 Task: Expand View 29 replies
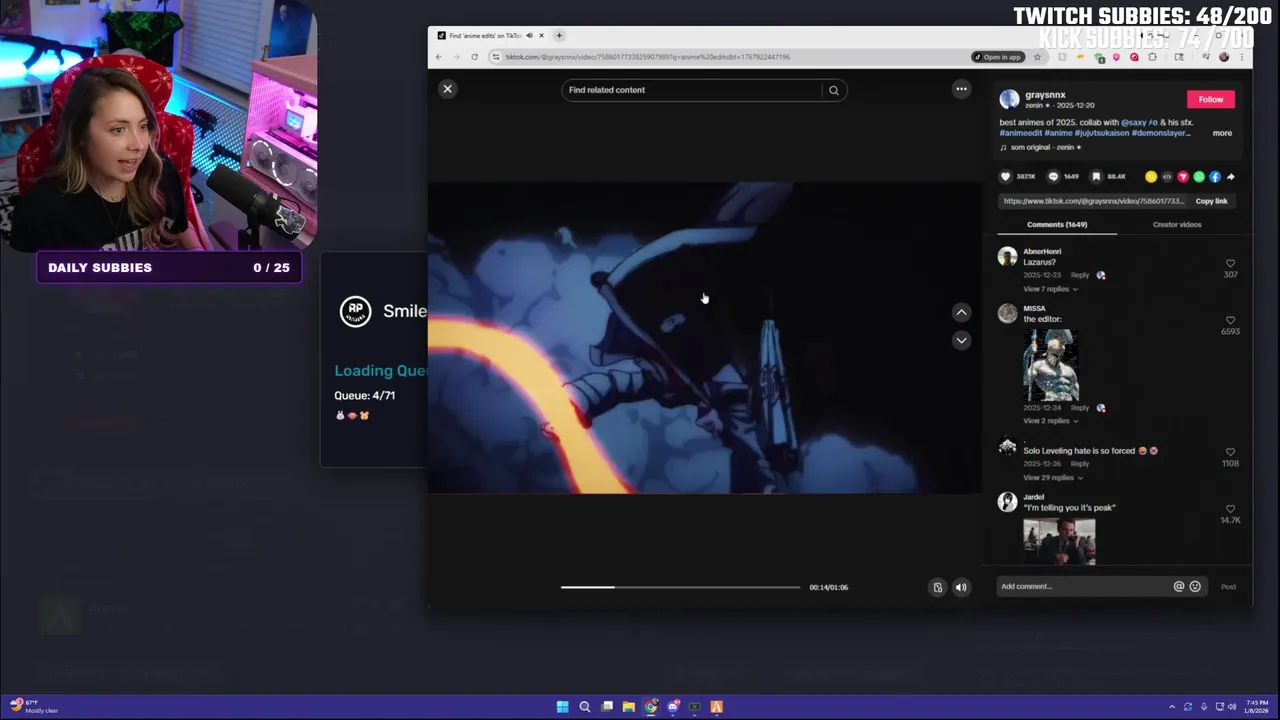[1053, 478]
